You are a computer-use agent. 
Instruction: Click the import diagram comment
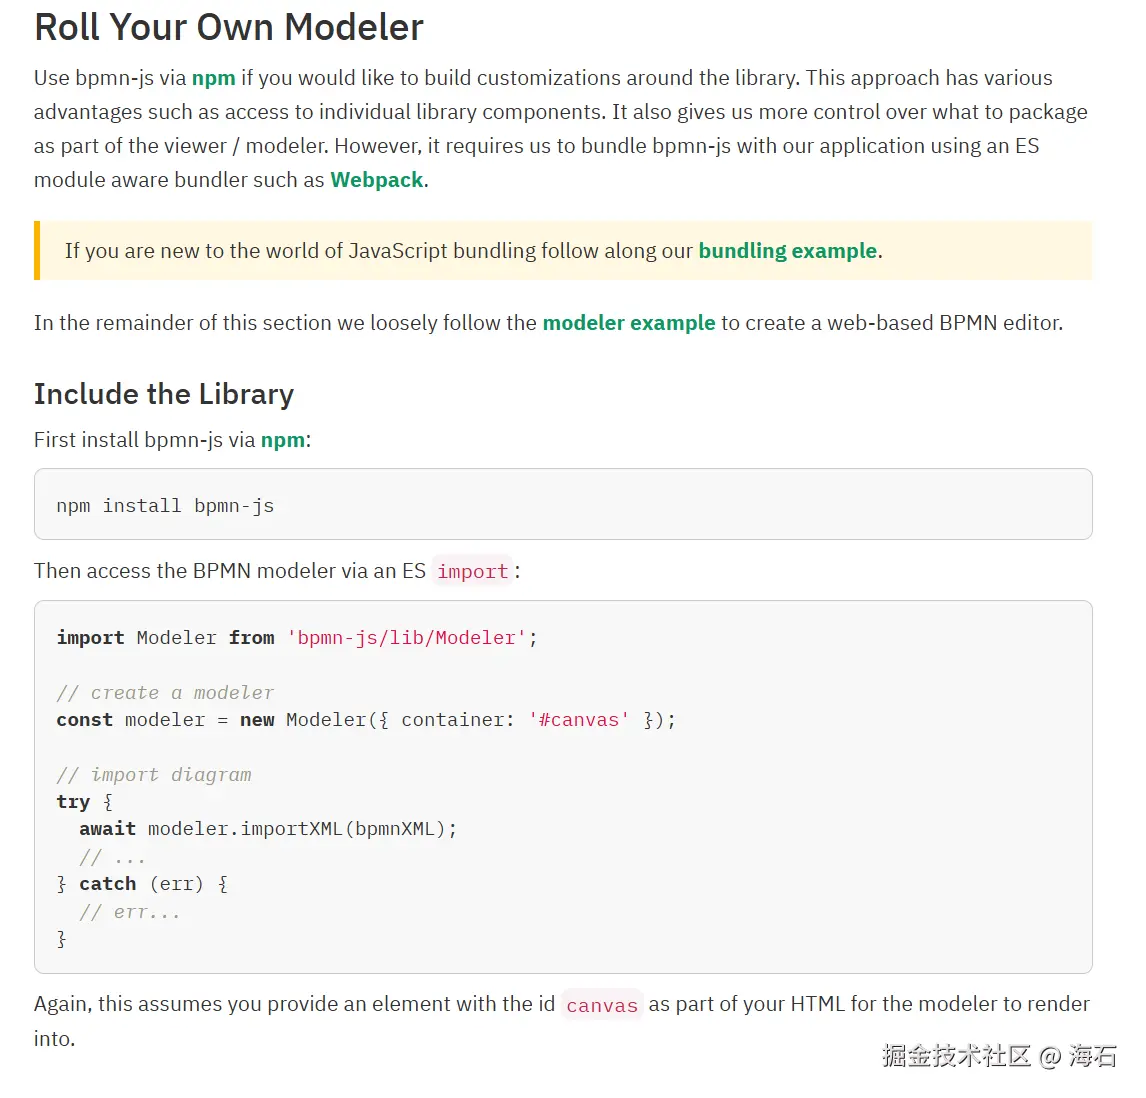[154, 775]
